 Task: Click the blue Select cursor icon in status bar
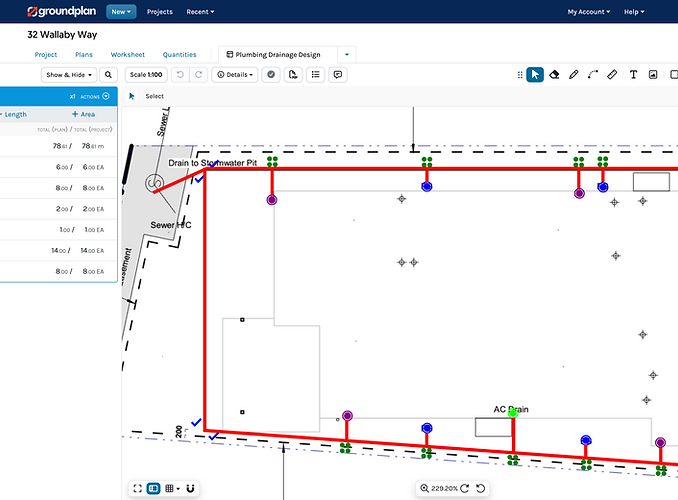pyautogui.click(x=132, y=96)
